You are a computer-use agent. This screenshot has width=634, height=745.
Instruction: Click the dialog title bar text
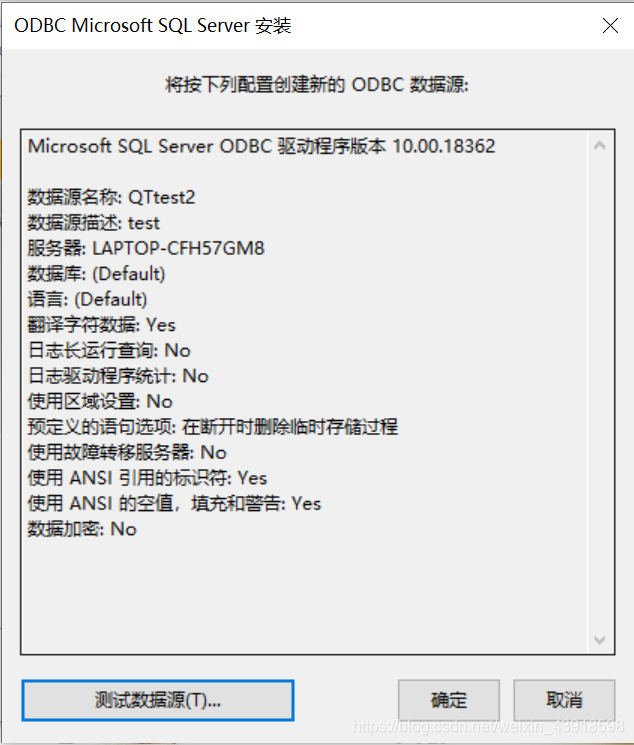click(153, 25)
